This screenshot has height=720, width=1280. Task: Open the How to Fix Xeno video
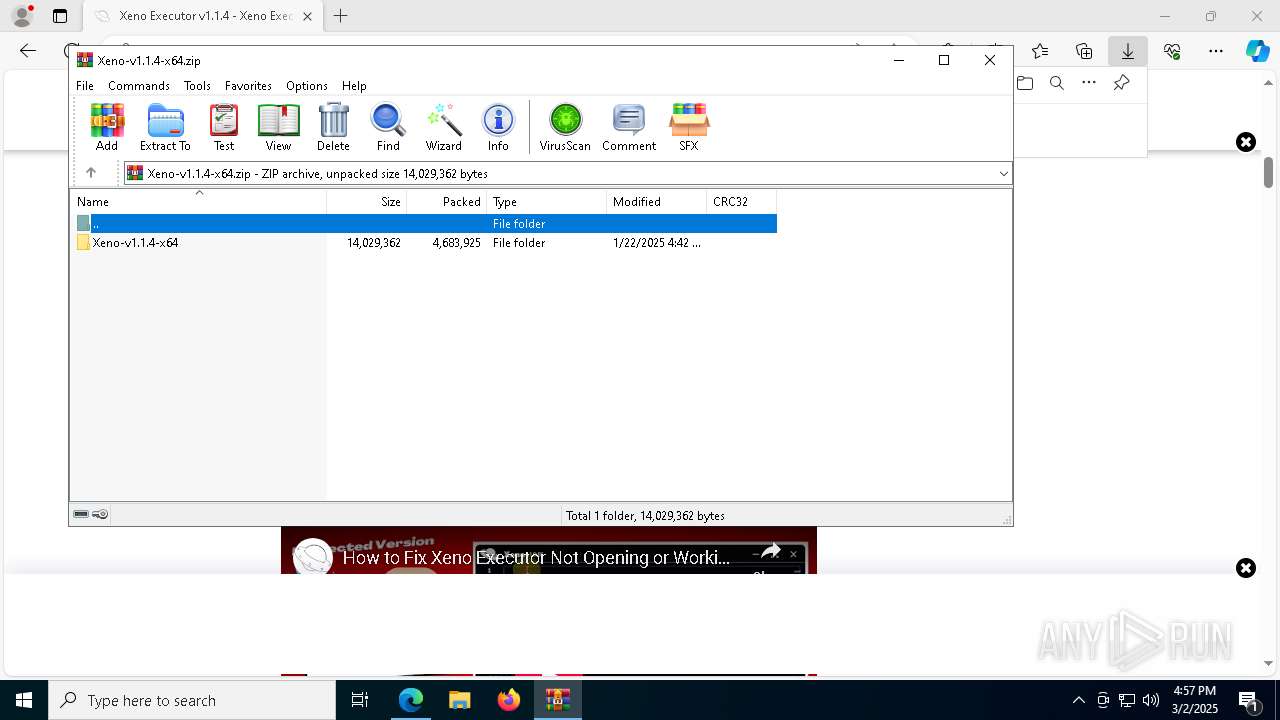click(x=536, y=557)
